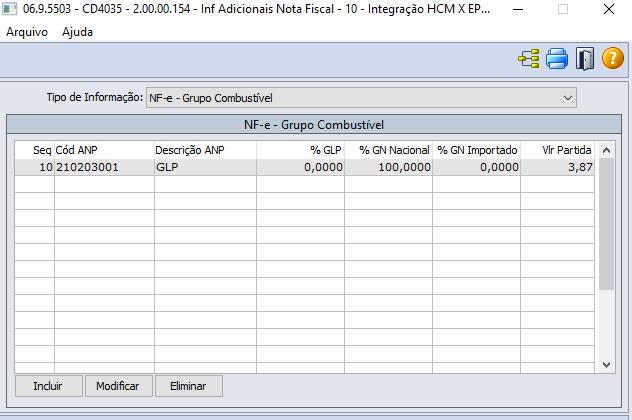632x420 pixels.
Task: Click the Modificar button
Action: [x=118, y=386]
